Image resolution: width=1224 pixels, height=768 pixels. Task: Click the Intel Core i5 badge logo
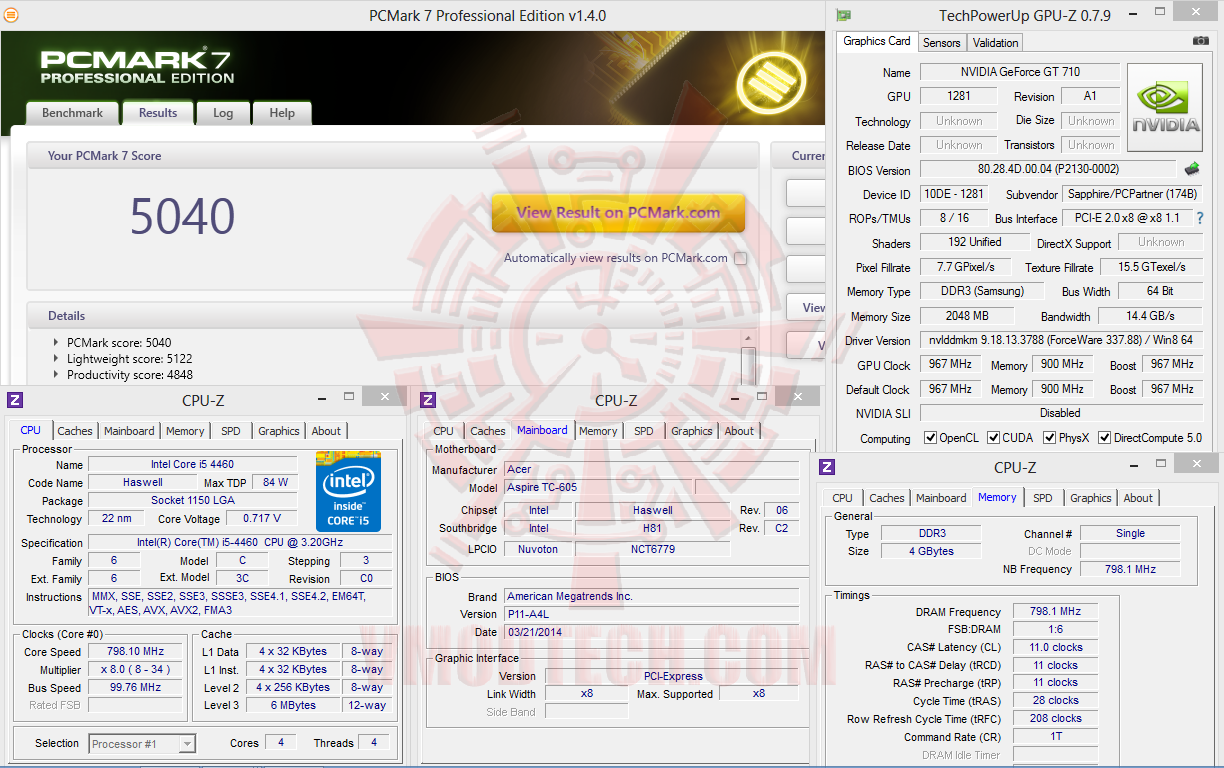[x=348, y=491]
